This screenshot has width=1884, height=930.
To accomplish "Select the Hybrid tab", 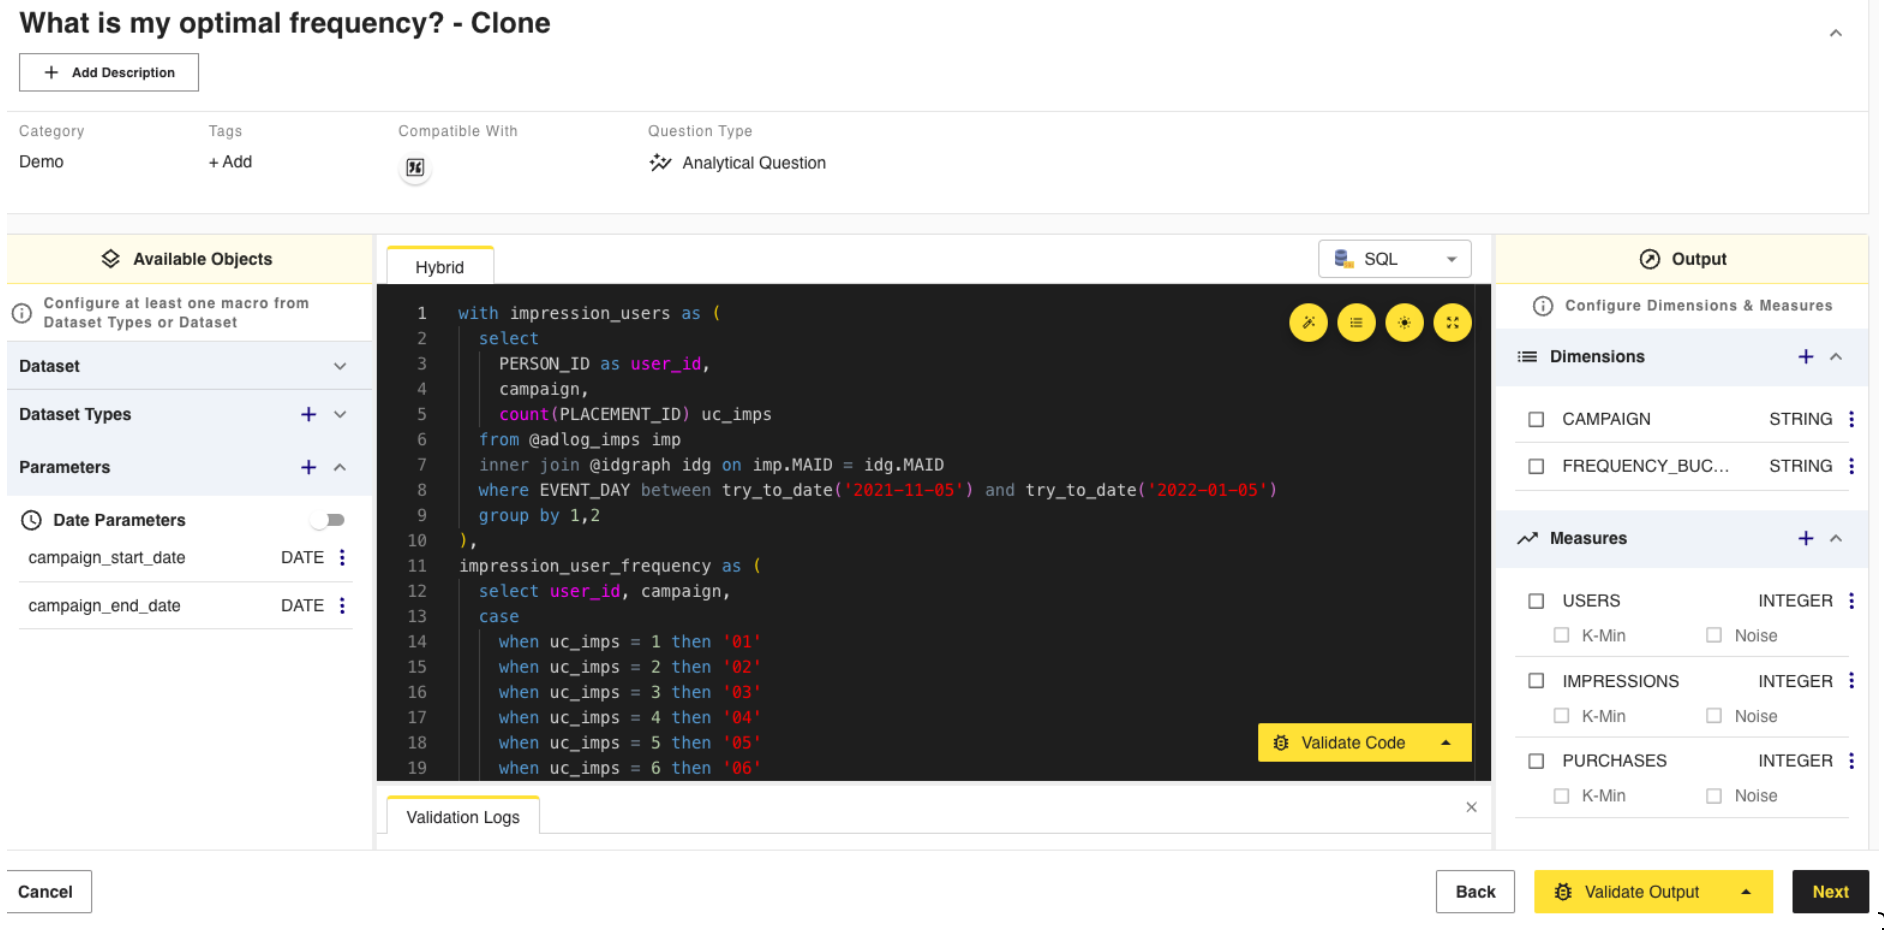I will (x=440, y=267).
